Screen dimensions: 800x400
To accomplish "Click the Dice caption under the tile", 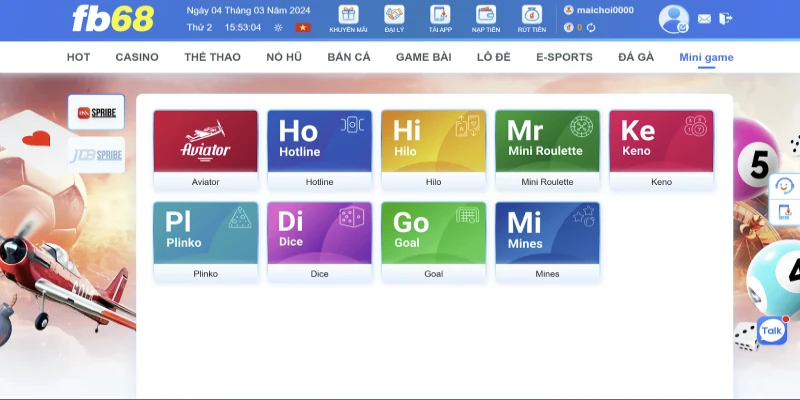I will click(x=319, y=274).
